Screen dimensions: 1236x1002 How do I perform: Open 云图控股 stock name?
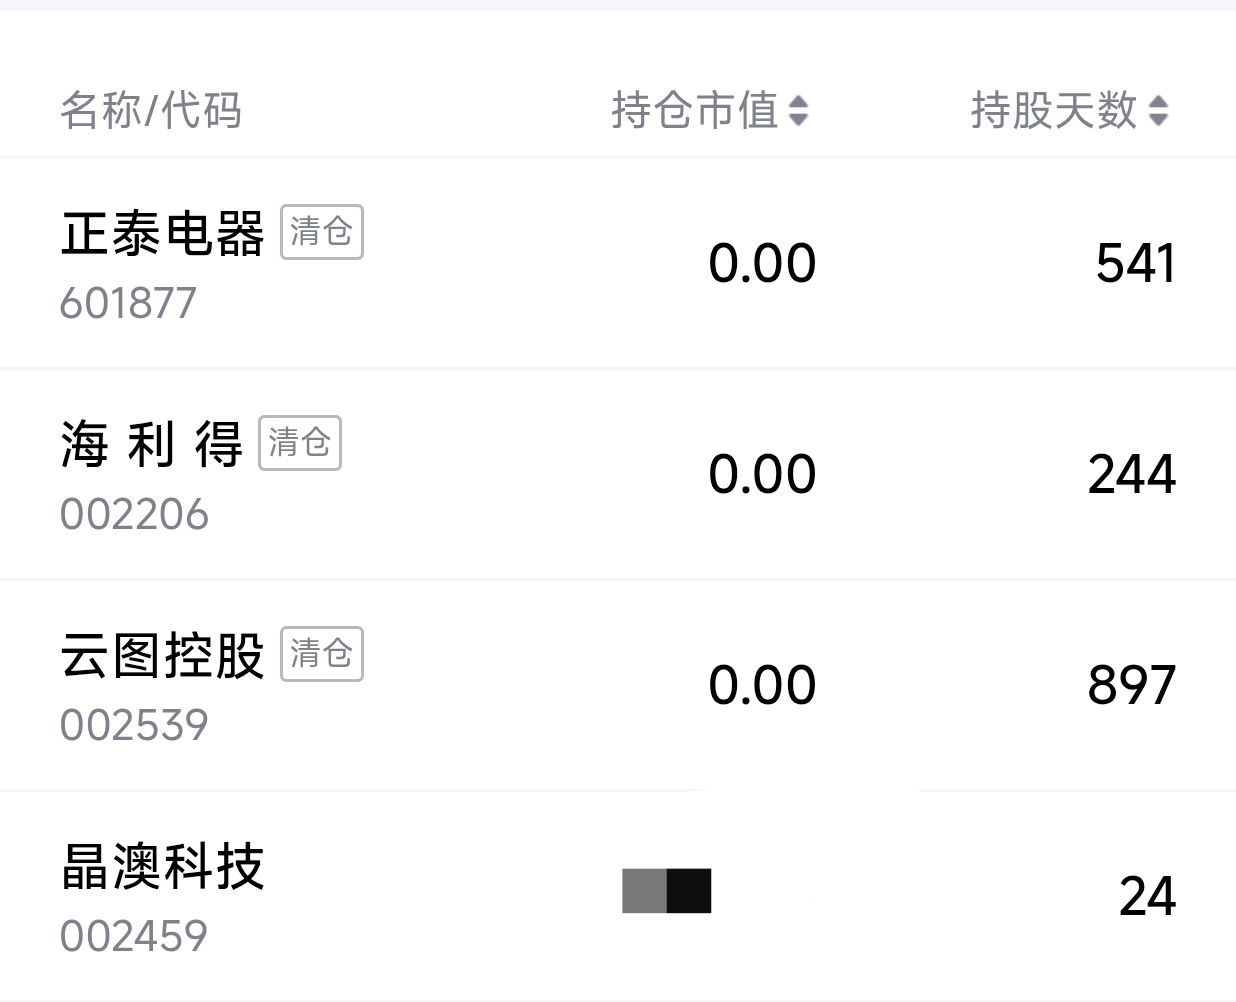tap(162, 656)
